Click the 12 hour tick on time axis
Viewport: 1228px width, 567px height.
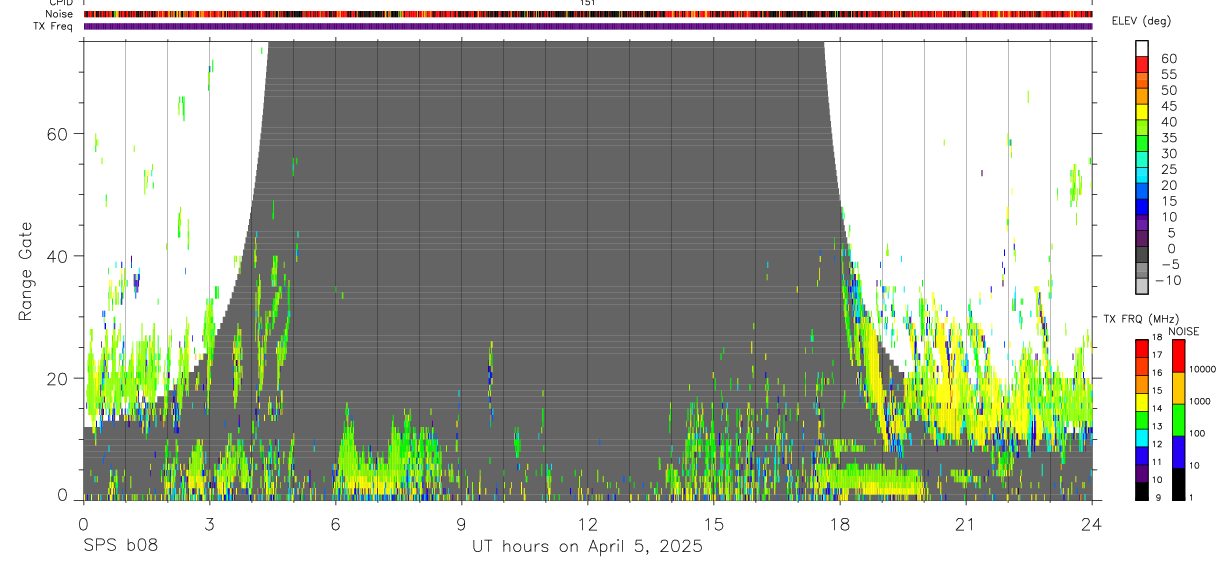588,524
